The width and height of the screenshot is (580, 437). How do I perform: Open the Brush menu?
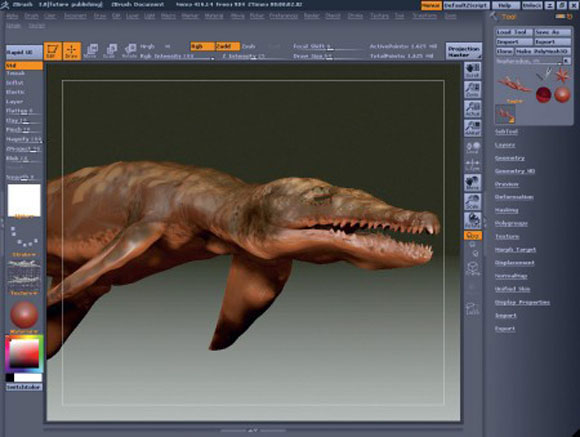click(31, 16)
